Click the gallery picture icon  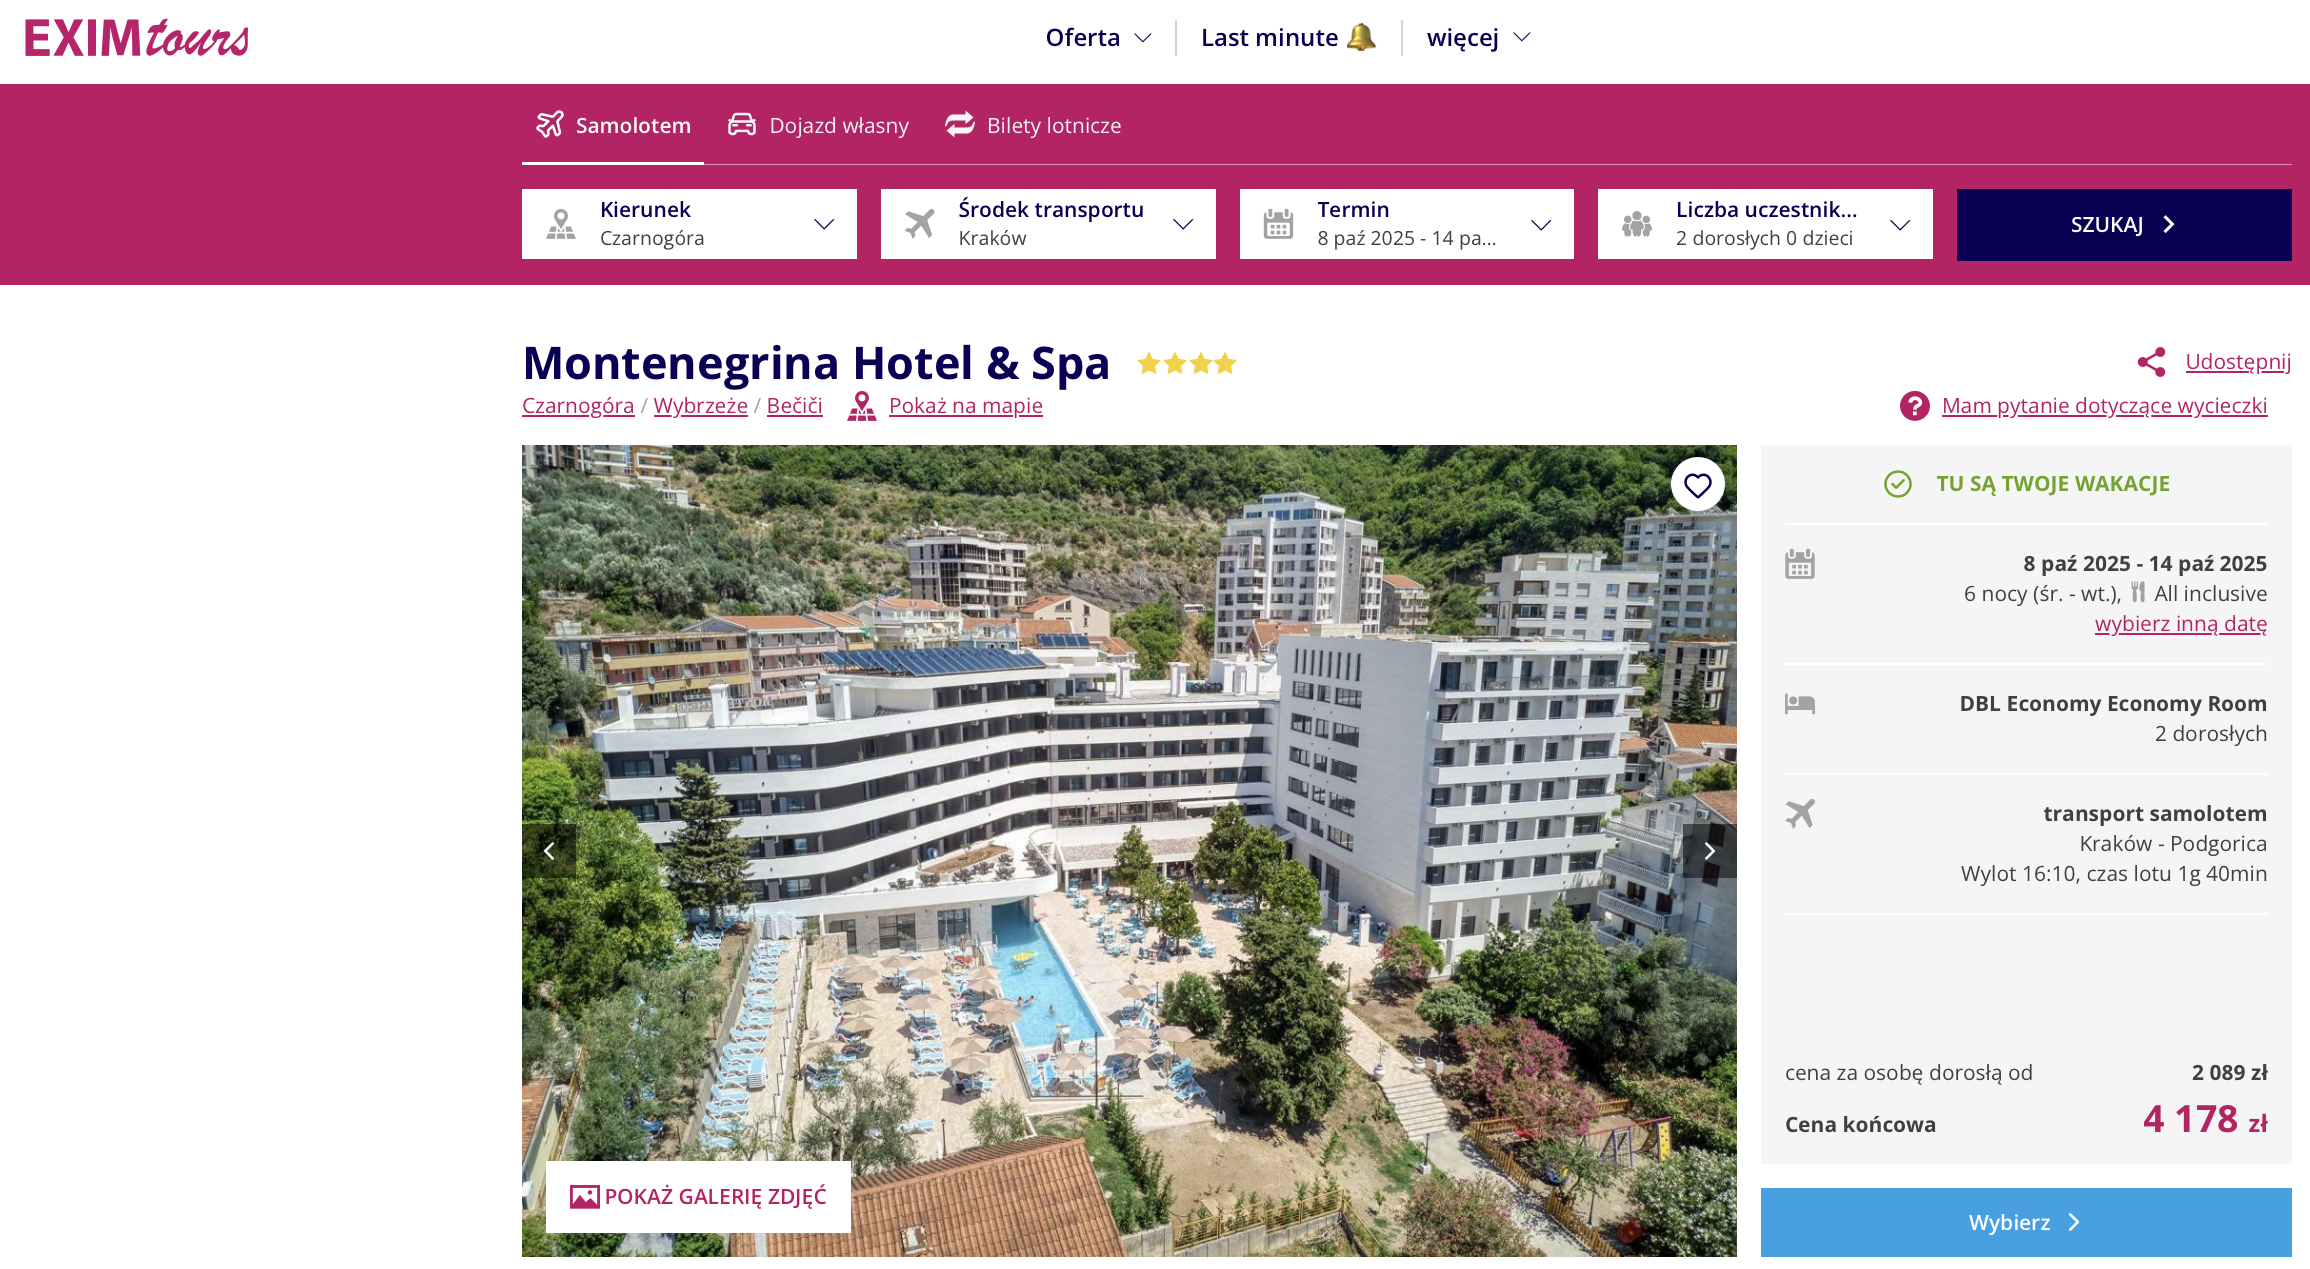[x=584, y=1197]
